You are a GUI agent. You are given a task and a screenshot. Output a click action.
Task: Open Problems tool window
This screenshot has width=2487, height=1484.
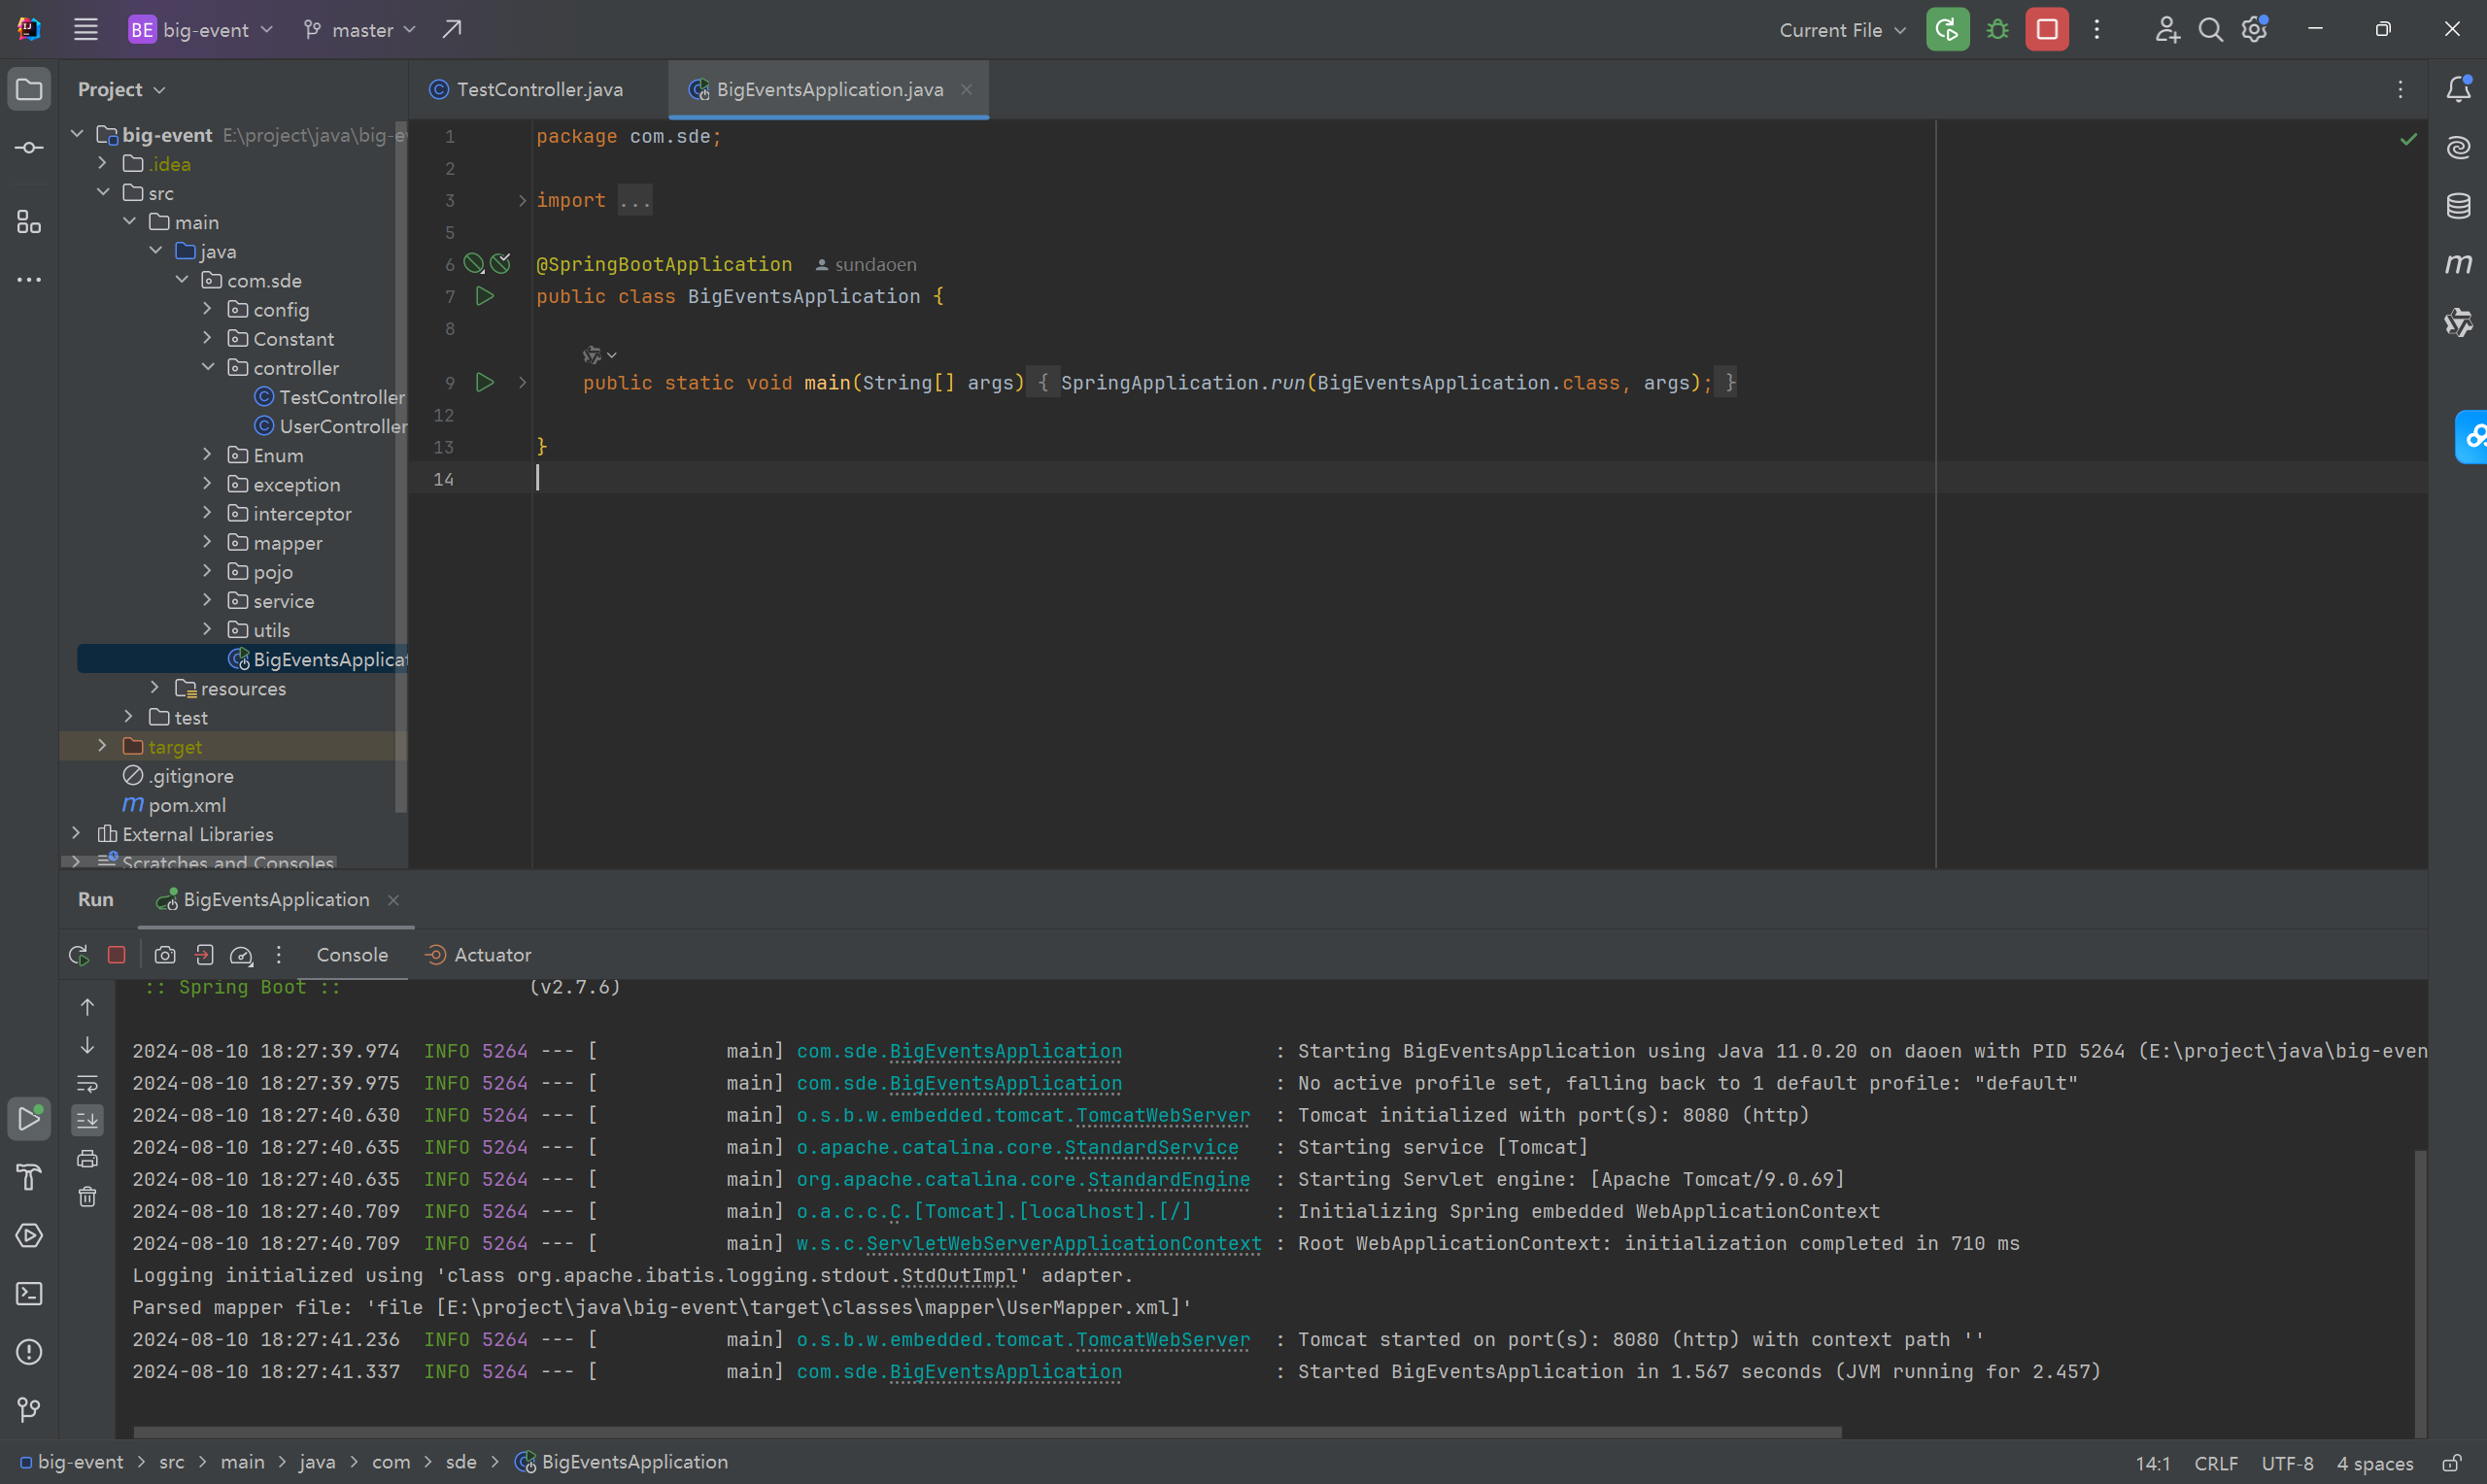point(29,1352)
